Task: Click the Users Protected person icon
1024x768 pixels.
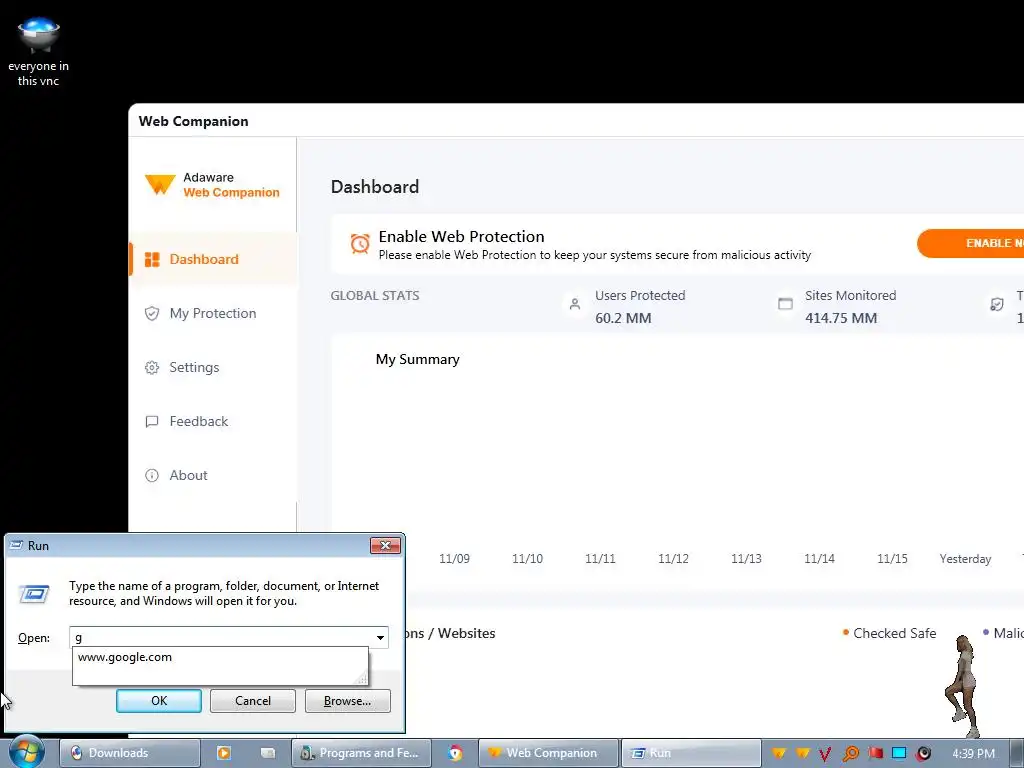Action: pos(575,304)
